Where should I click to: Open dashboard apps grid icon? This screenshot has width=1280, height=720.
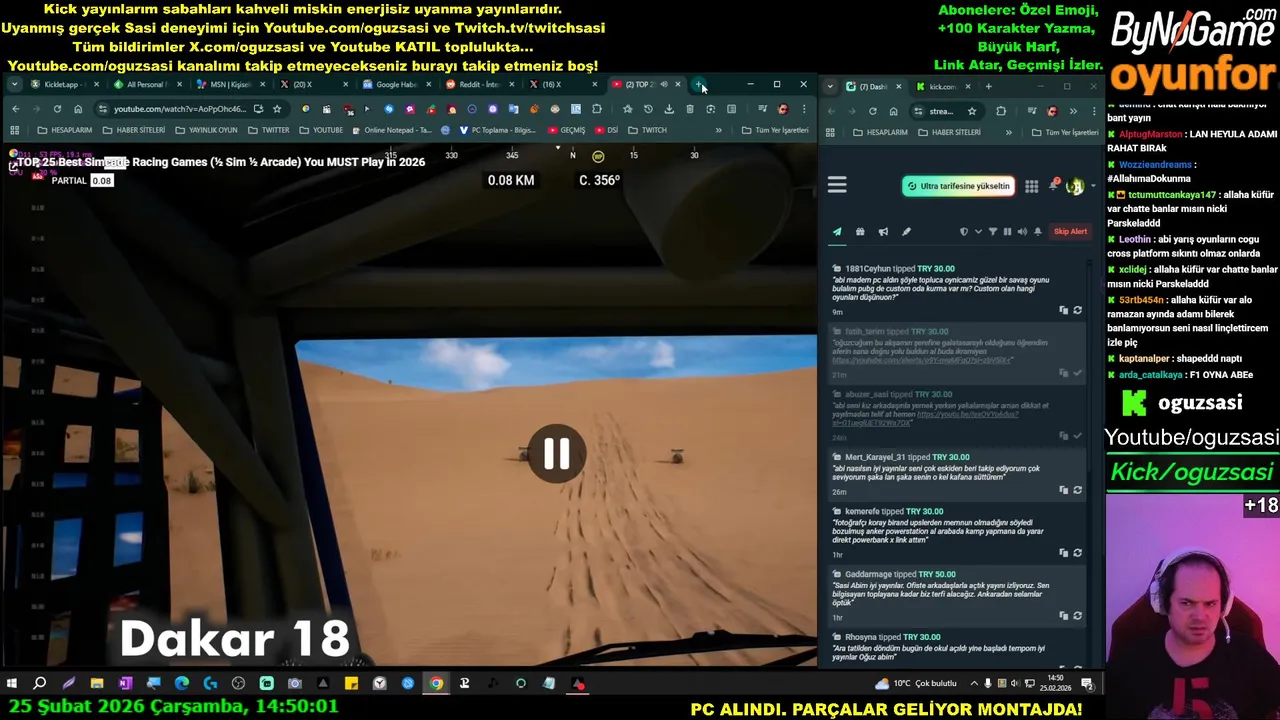(x=1031, y=186)
